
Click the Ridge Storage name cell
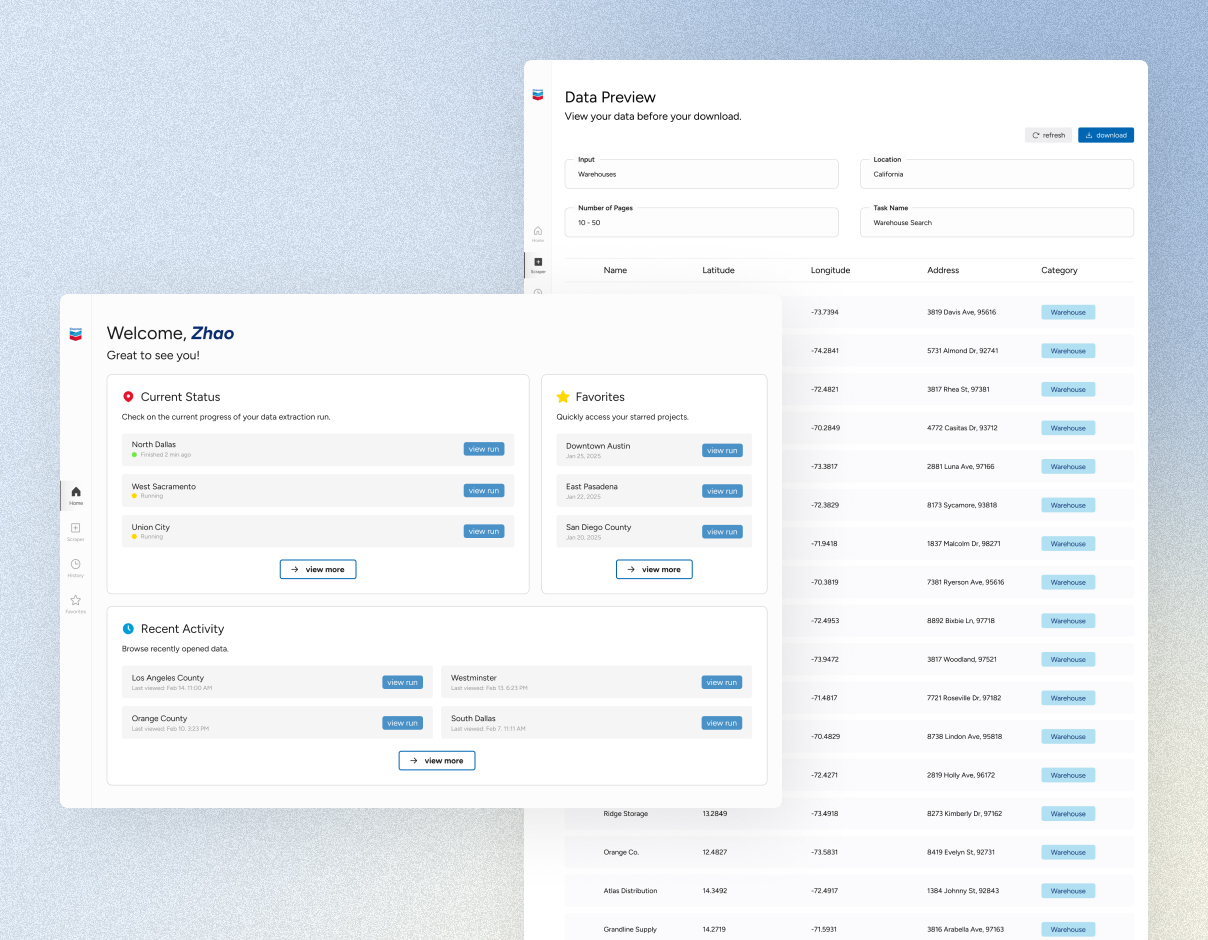(626, 814)
